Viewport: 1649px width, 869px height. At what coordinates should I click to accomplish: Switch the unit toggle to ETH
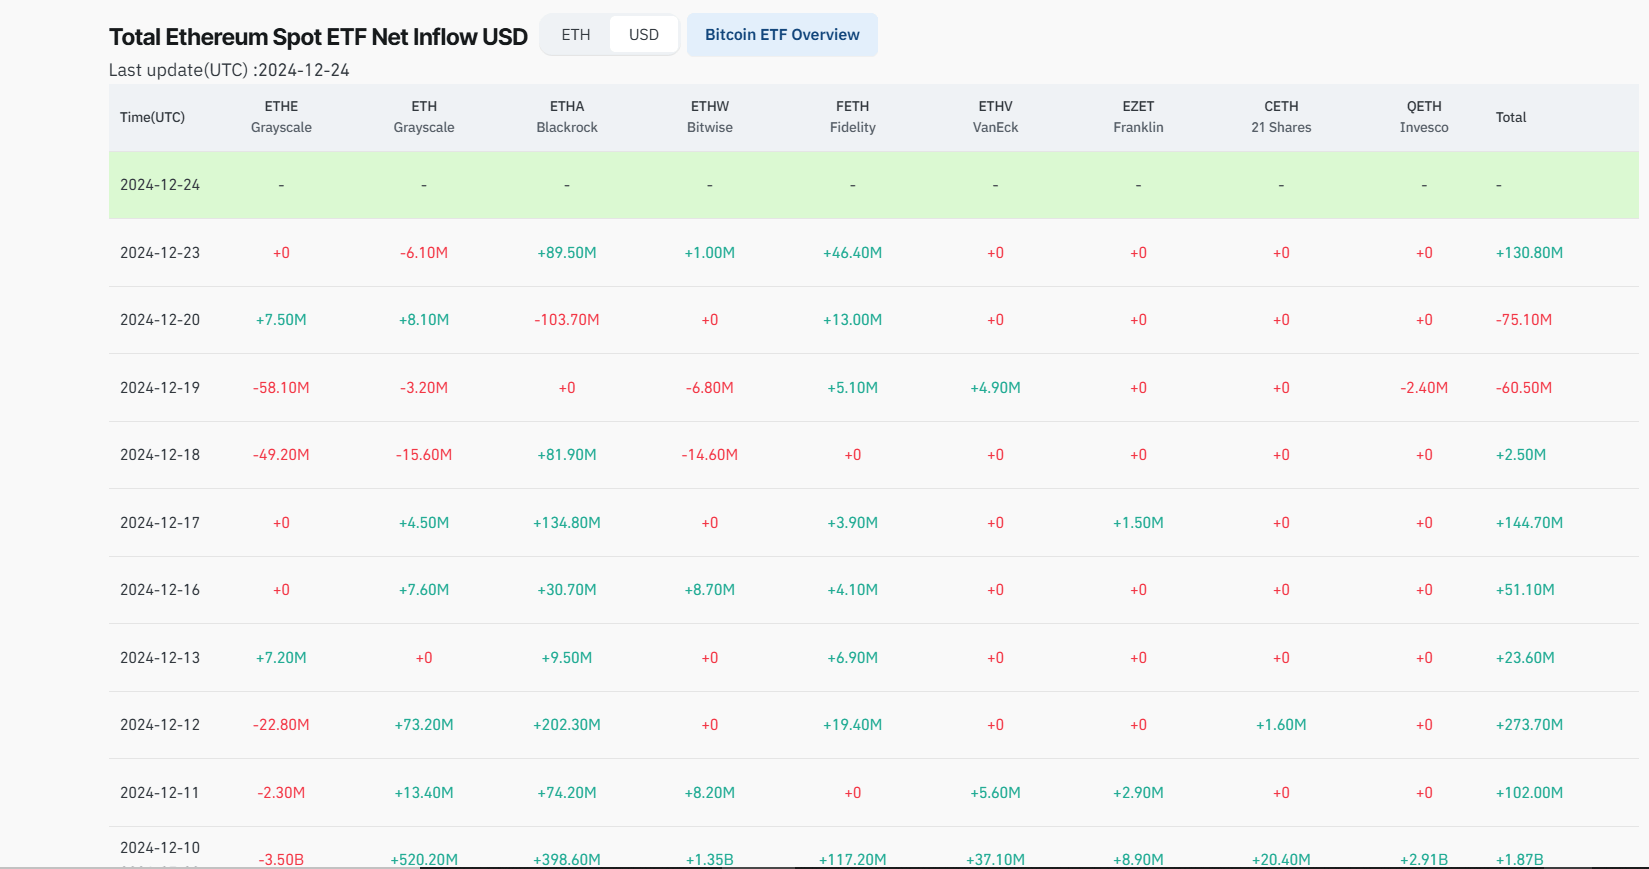(576, 35)
